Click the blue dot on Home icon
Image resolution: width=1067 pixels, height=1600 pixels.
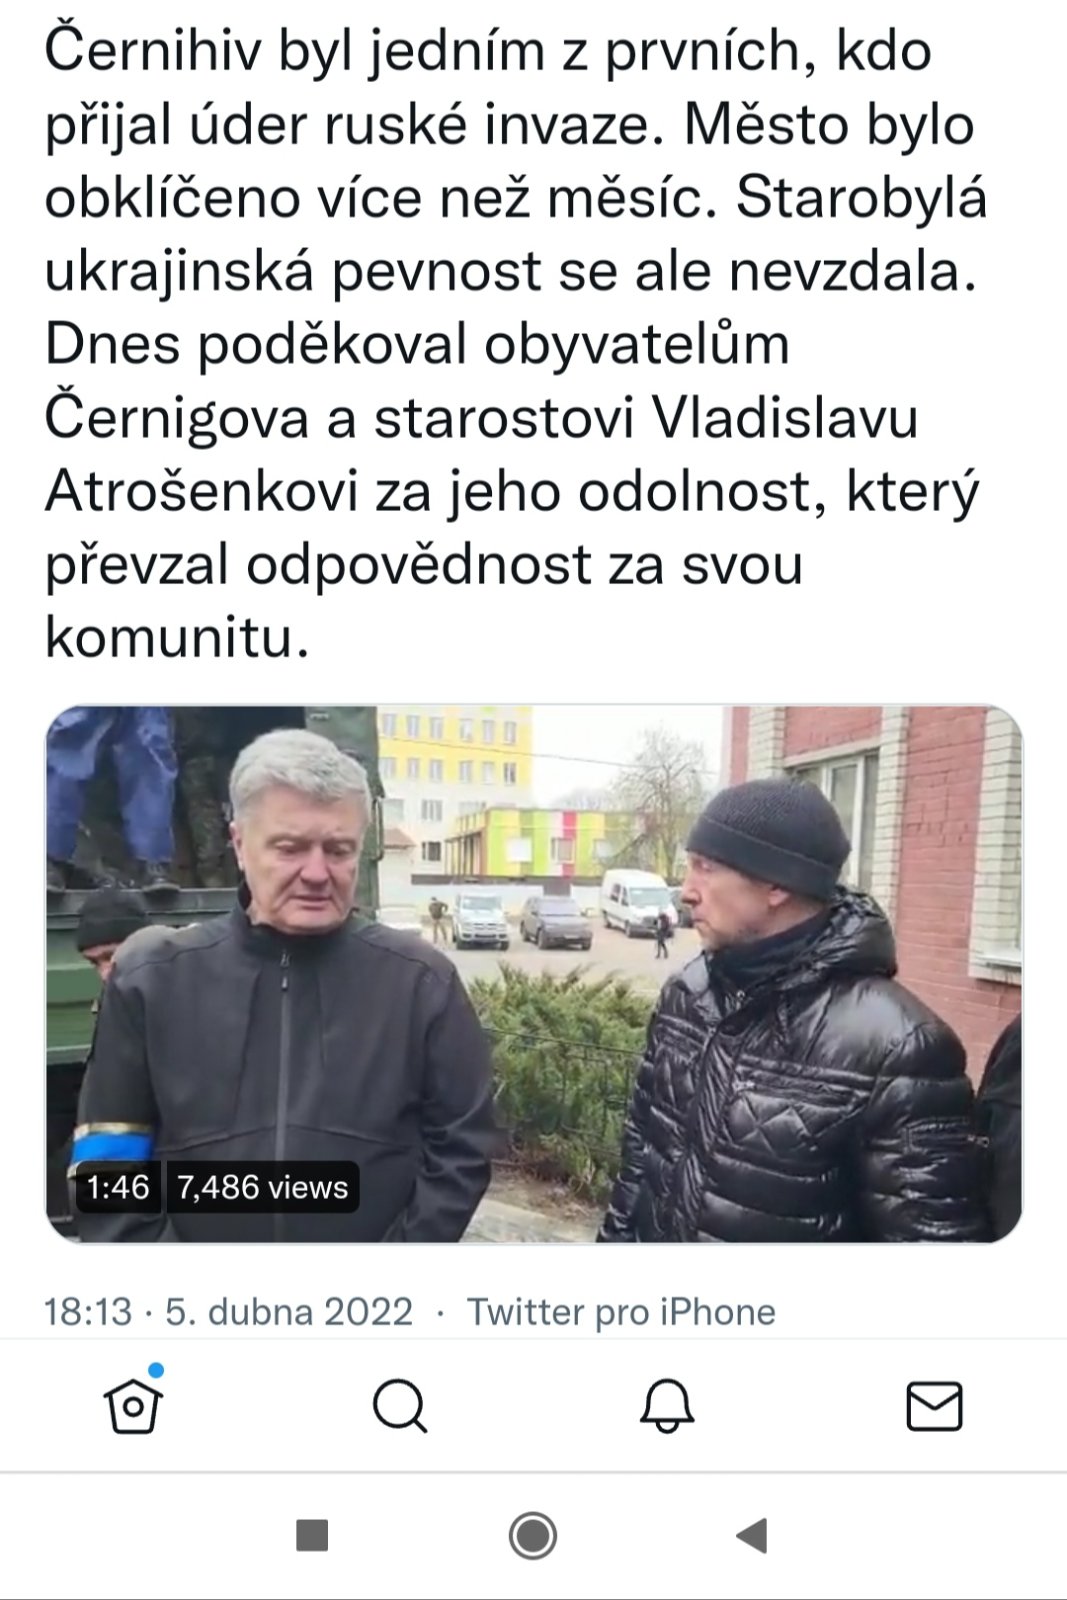pos(156,1370)
